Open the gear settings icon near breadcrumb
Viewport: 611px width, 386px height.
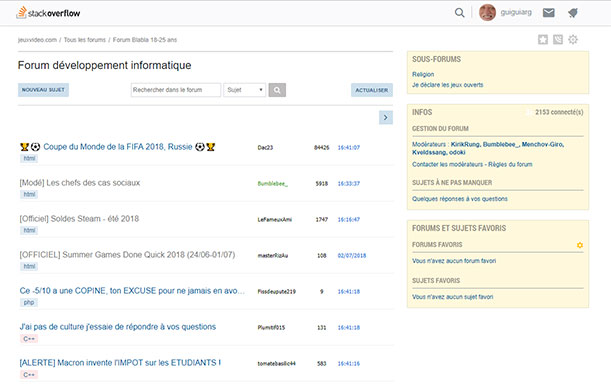point(573,39)
